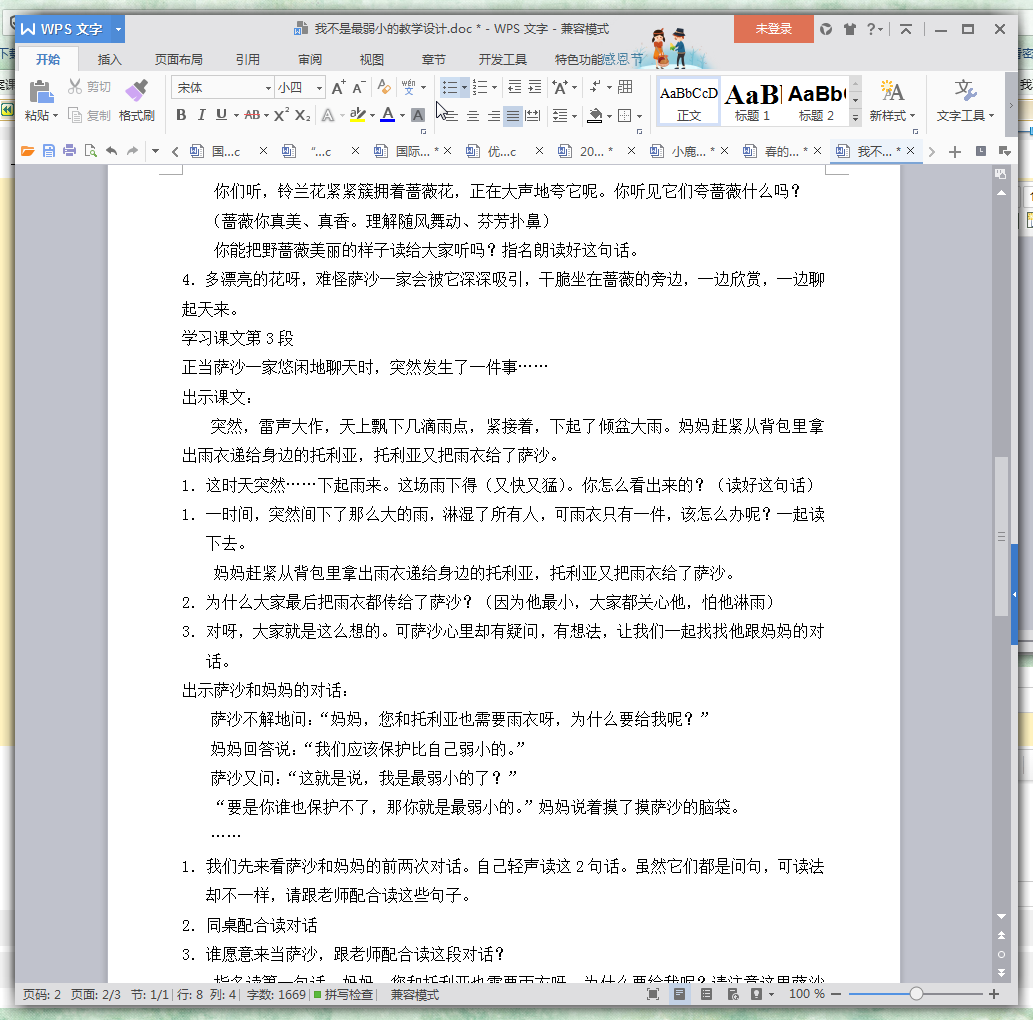Expand the borders dropdown arrow
Viewport: 1033px width, 1020px height.
639,117
